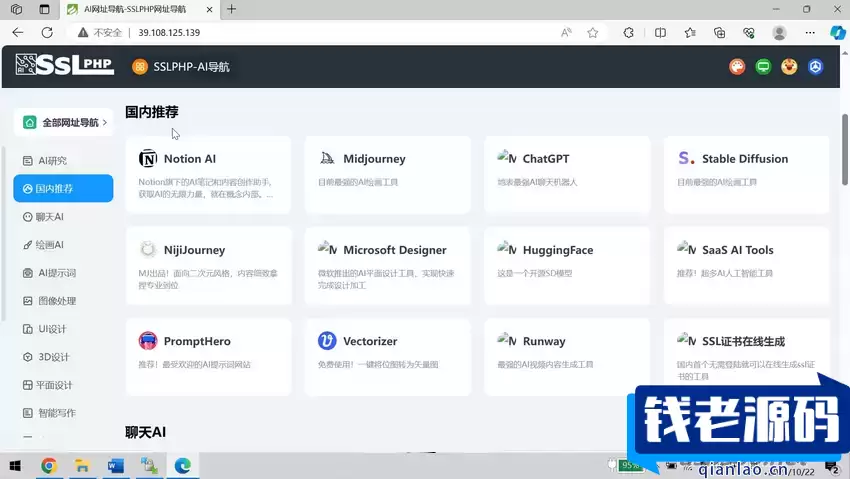Viewport: 850px width, 479px height.
Task: Open tab actions menu icon
Action: pos(44,9)
